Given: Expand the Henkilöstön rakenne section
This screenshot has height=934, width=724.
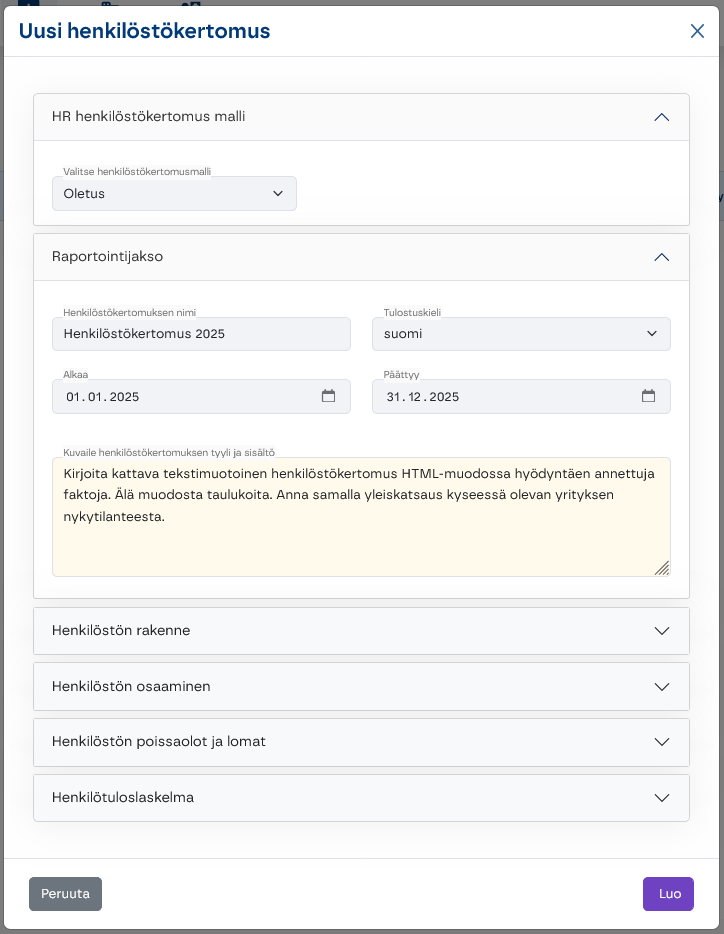Looking at the screenshot, I should 661,631.
